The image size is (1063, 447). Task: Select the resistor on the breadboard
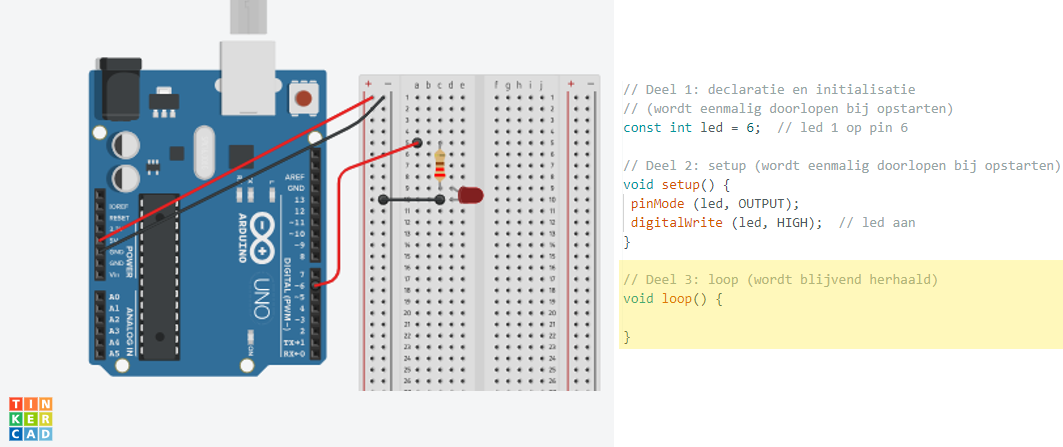(x=440, y=166)
